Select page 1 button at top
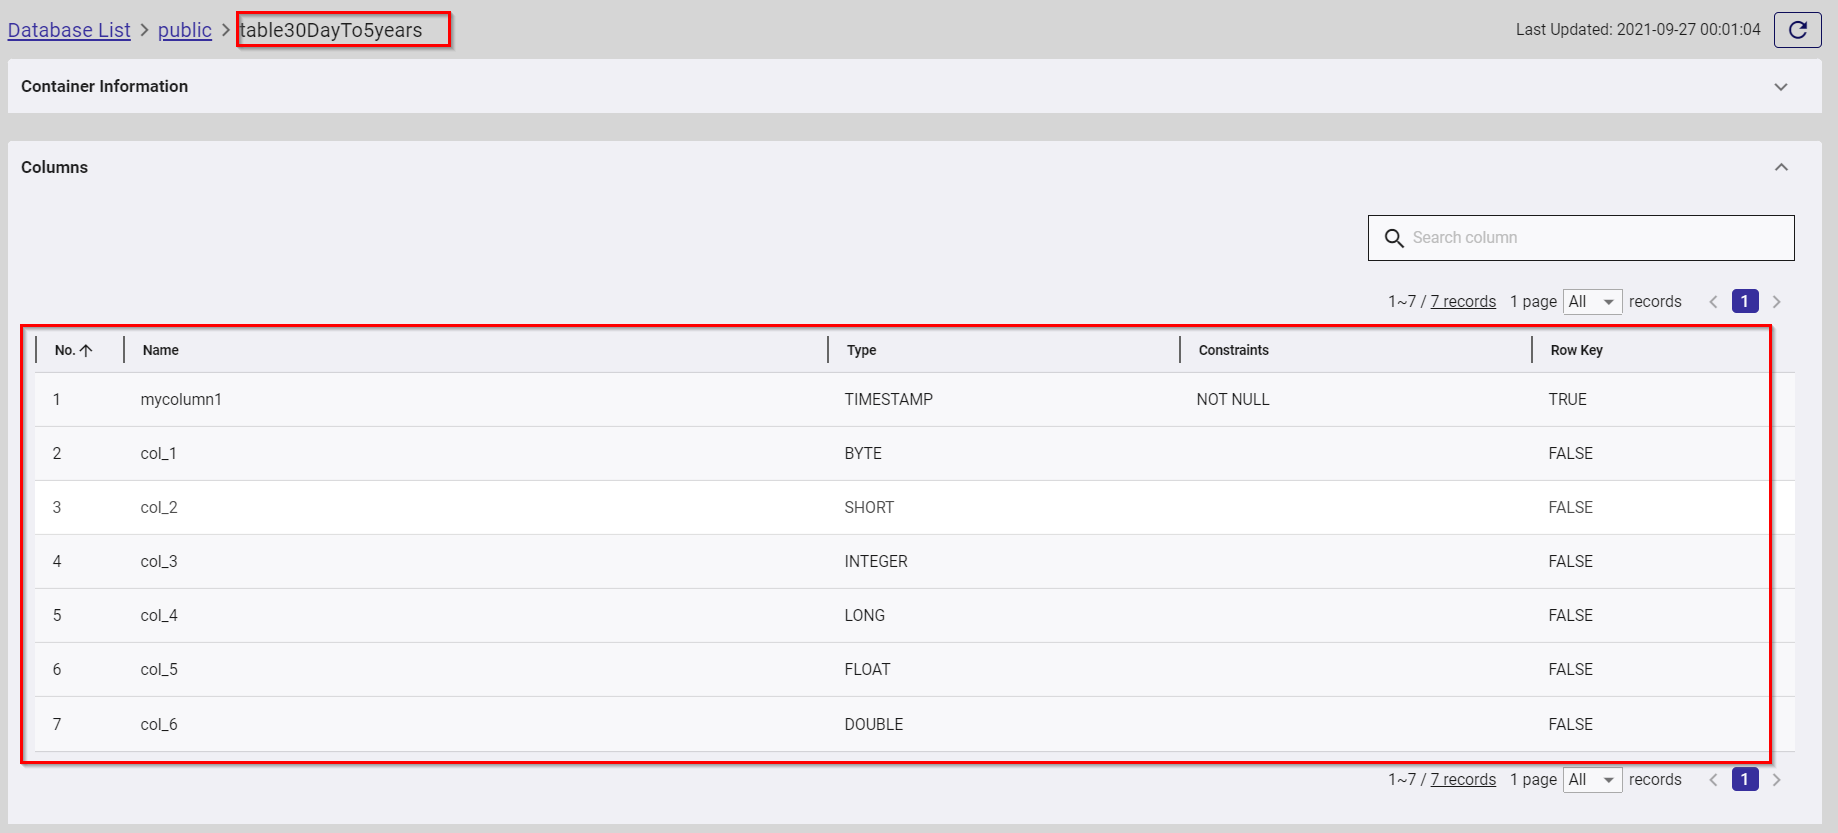The image size is (1838, 833). point(1745,302)
